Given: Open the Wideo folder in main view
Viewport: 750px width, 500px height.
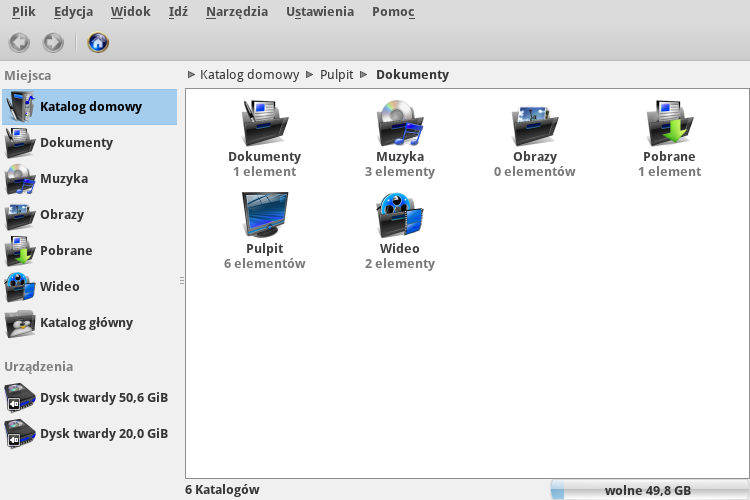Looking at the screenshot, I should pyautogui.click(x=400, y=215).
